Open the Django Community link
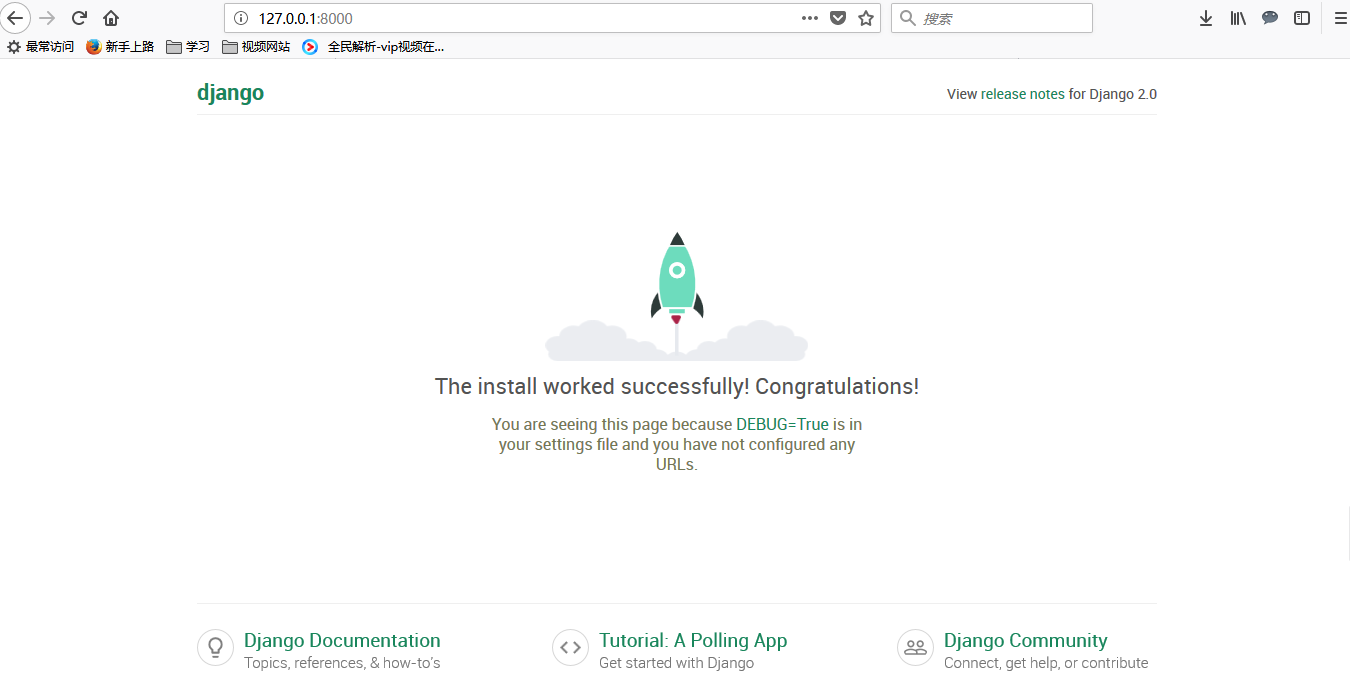 [x=1026, y=641]
